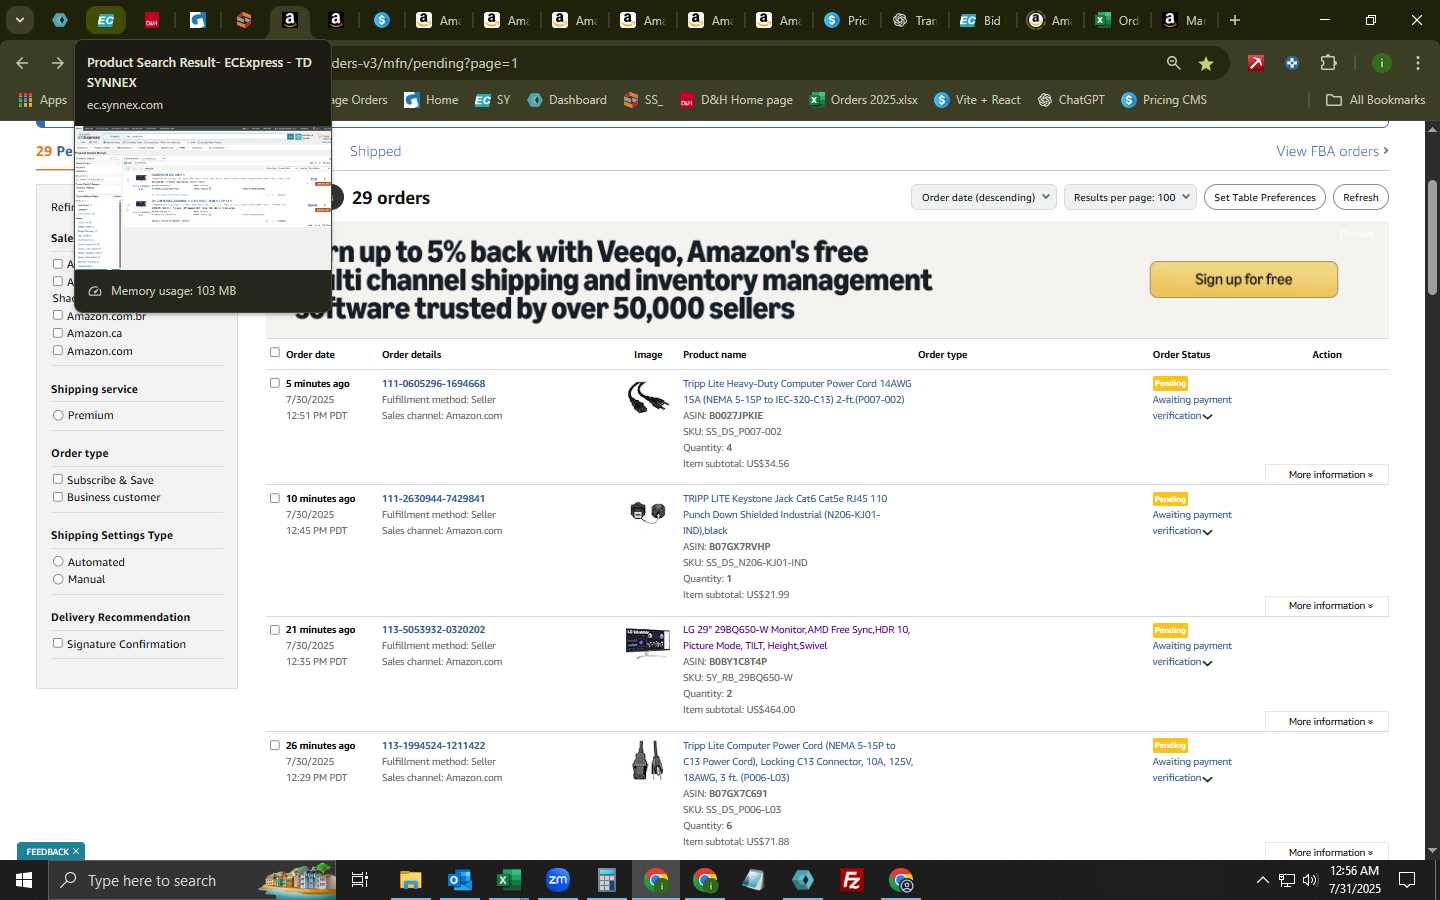Switch to the ECExpress TD SYNNEX tab
Viewport: 1440px width, 900px height.
tap(105, 20)
